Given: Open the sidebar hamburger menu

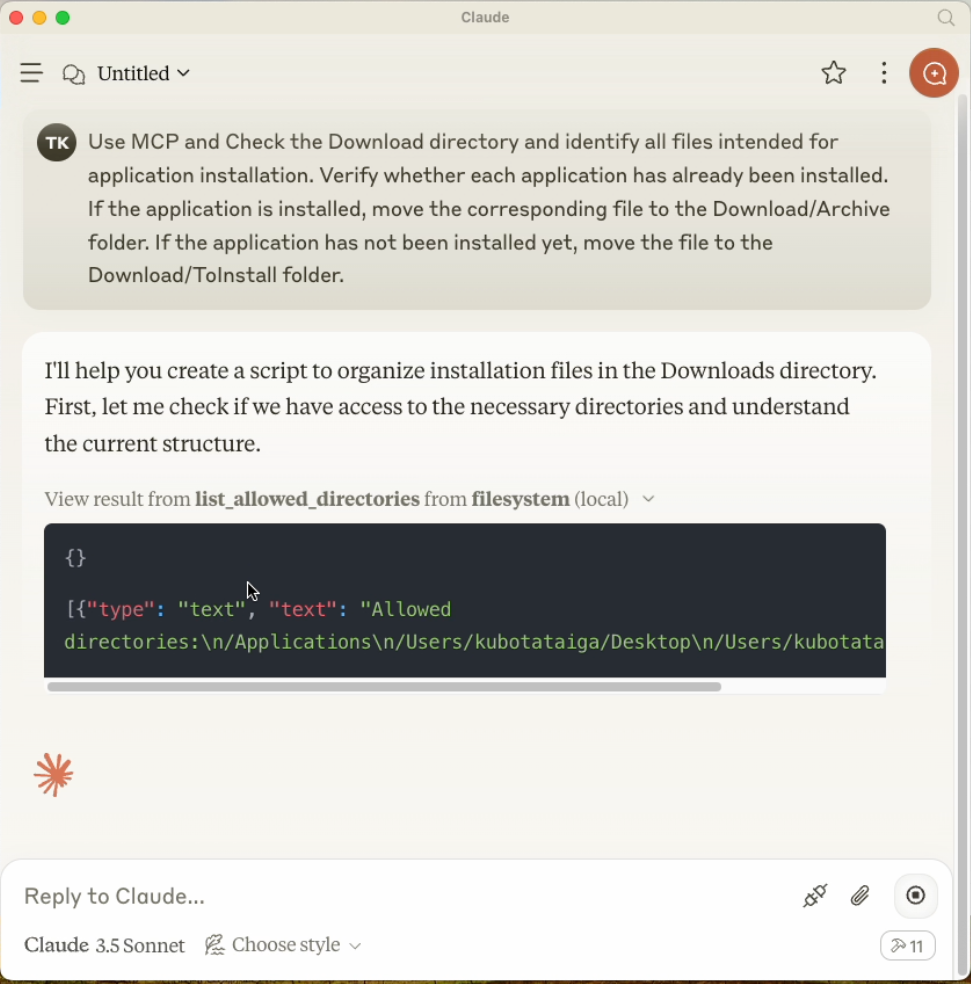Looking at the screenshot, I should click(31, 73).
